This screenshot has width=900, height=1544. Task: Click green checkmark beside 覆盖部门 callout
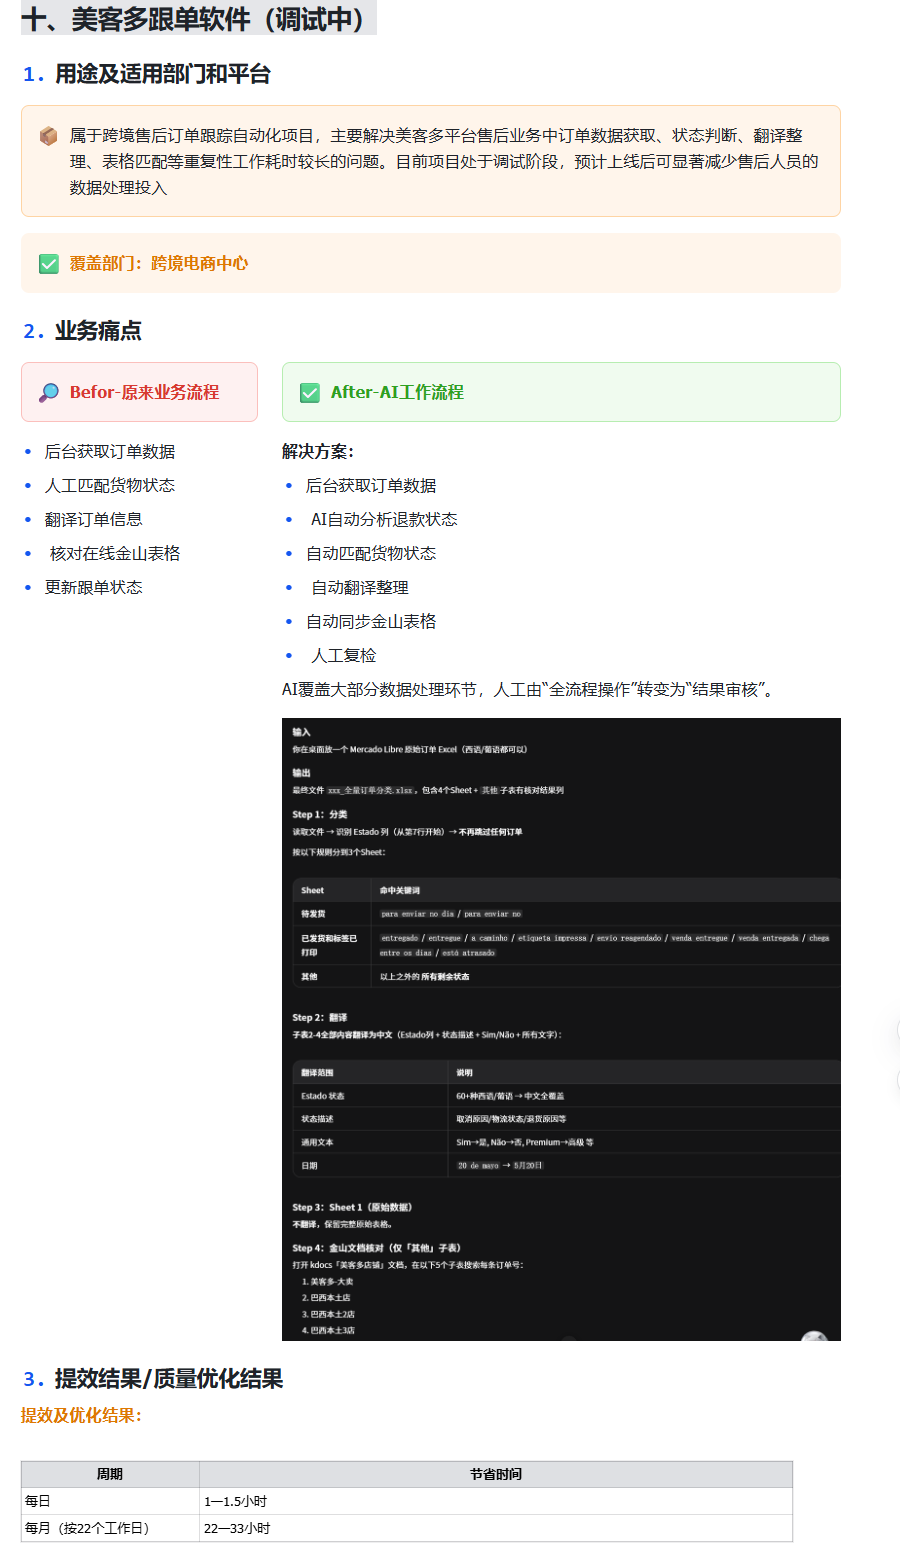coord(48,264)
